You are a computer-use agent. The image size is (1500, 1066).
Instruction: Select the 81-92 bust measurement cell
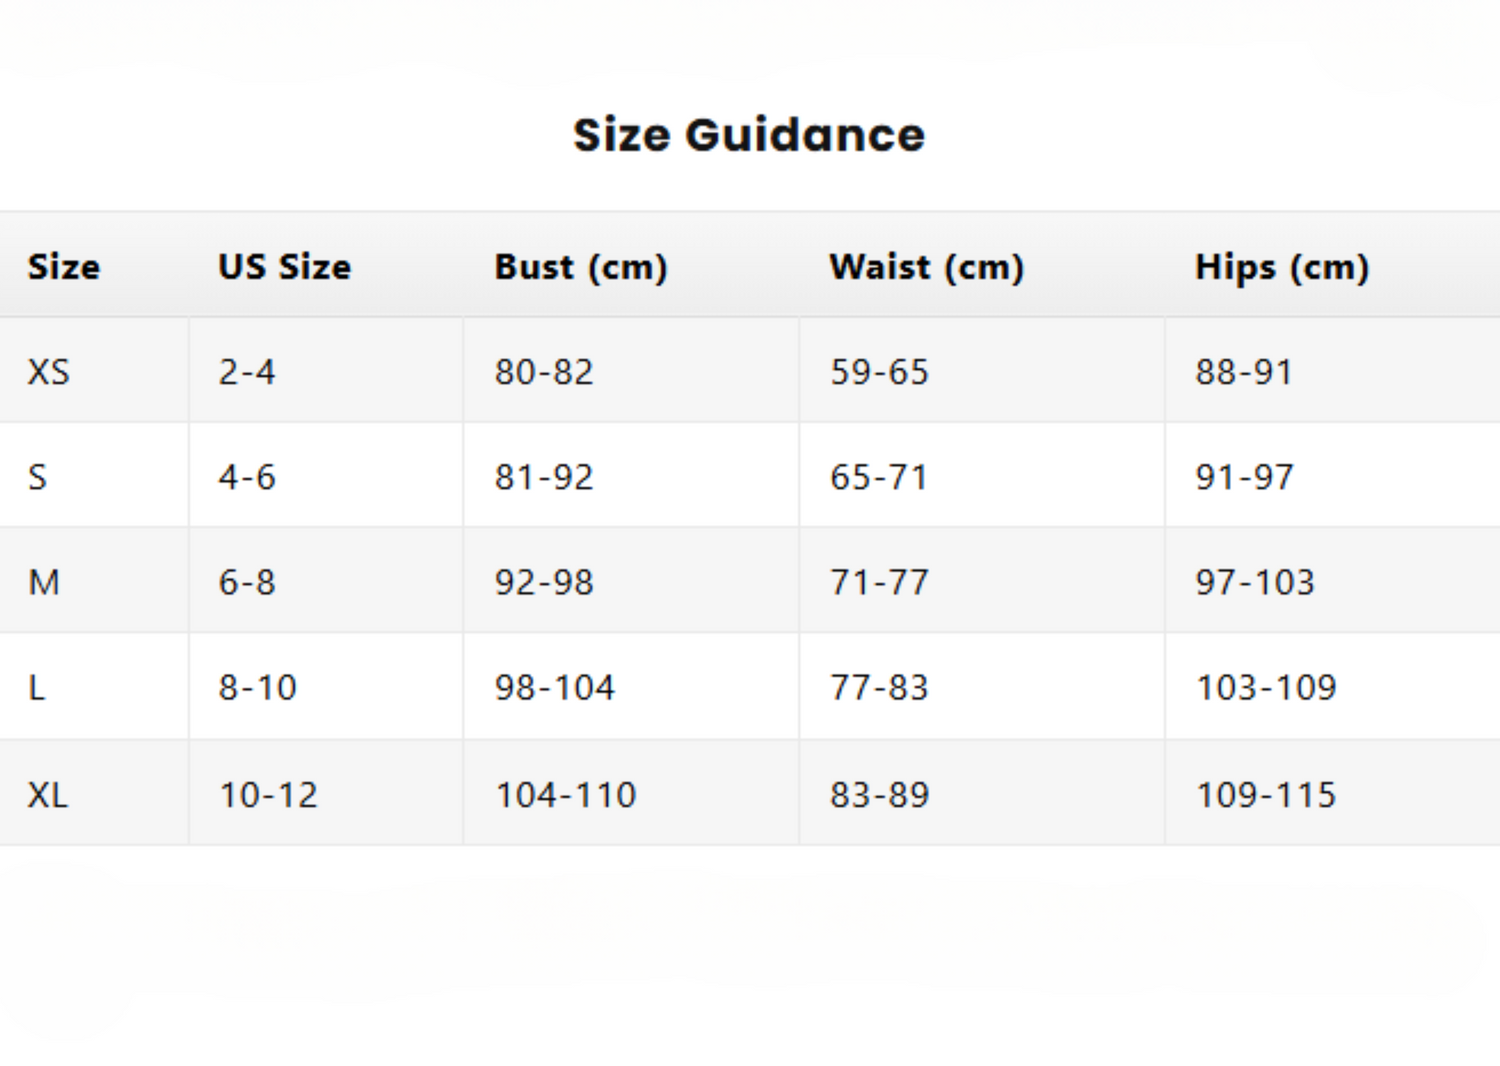tap(544, 477)
